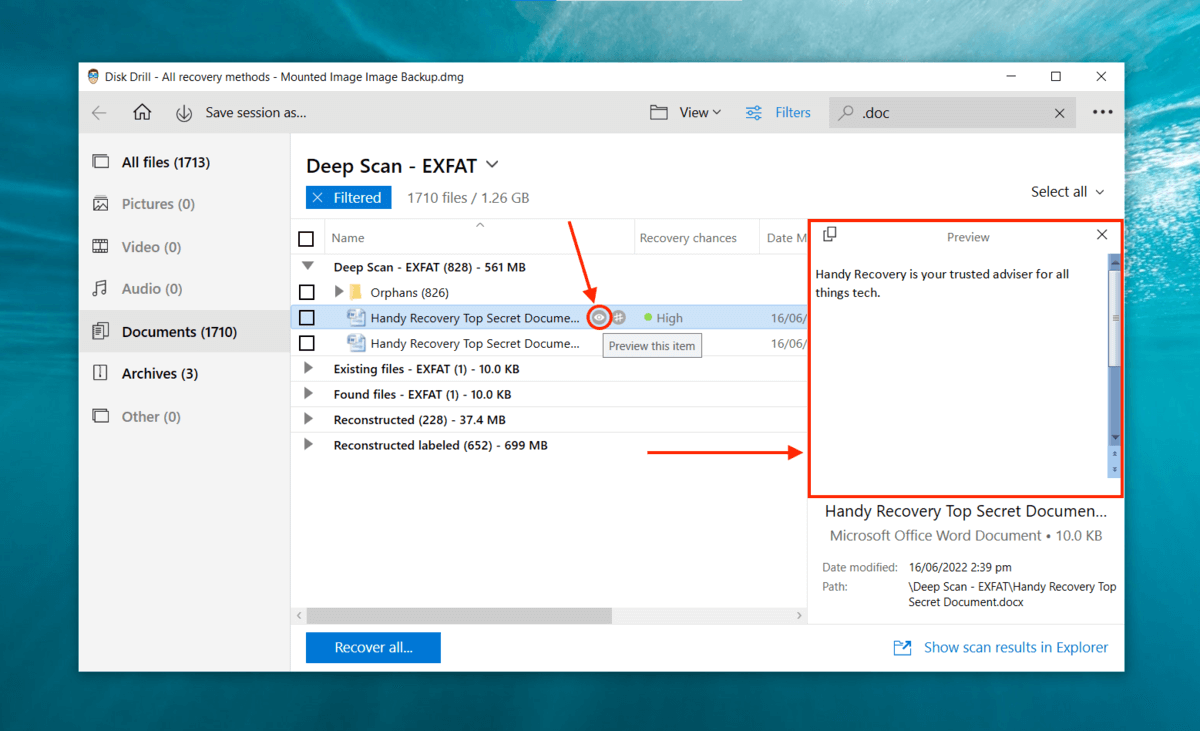Select Audio (0) category
This screenshot has height=731, width=1200.
tap(184, 289)
